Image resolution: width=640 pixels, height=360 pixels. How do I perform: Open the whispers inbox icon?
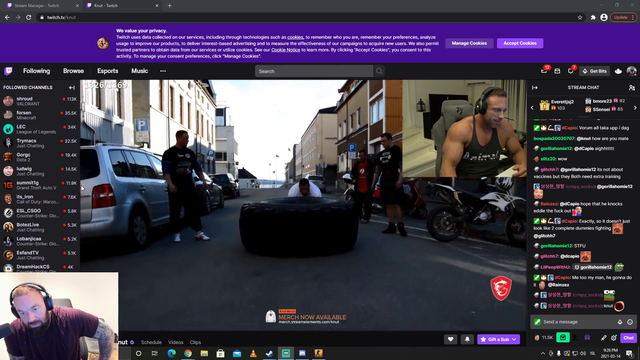[x=557, y=71]
